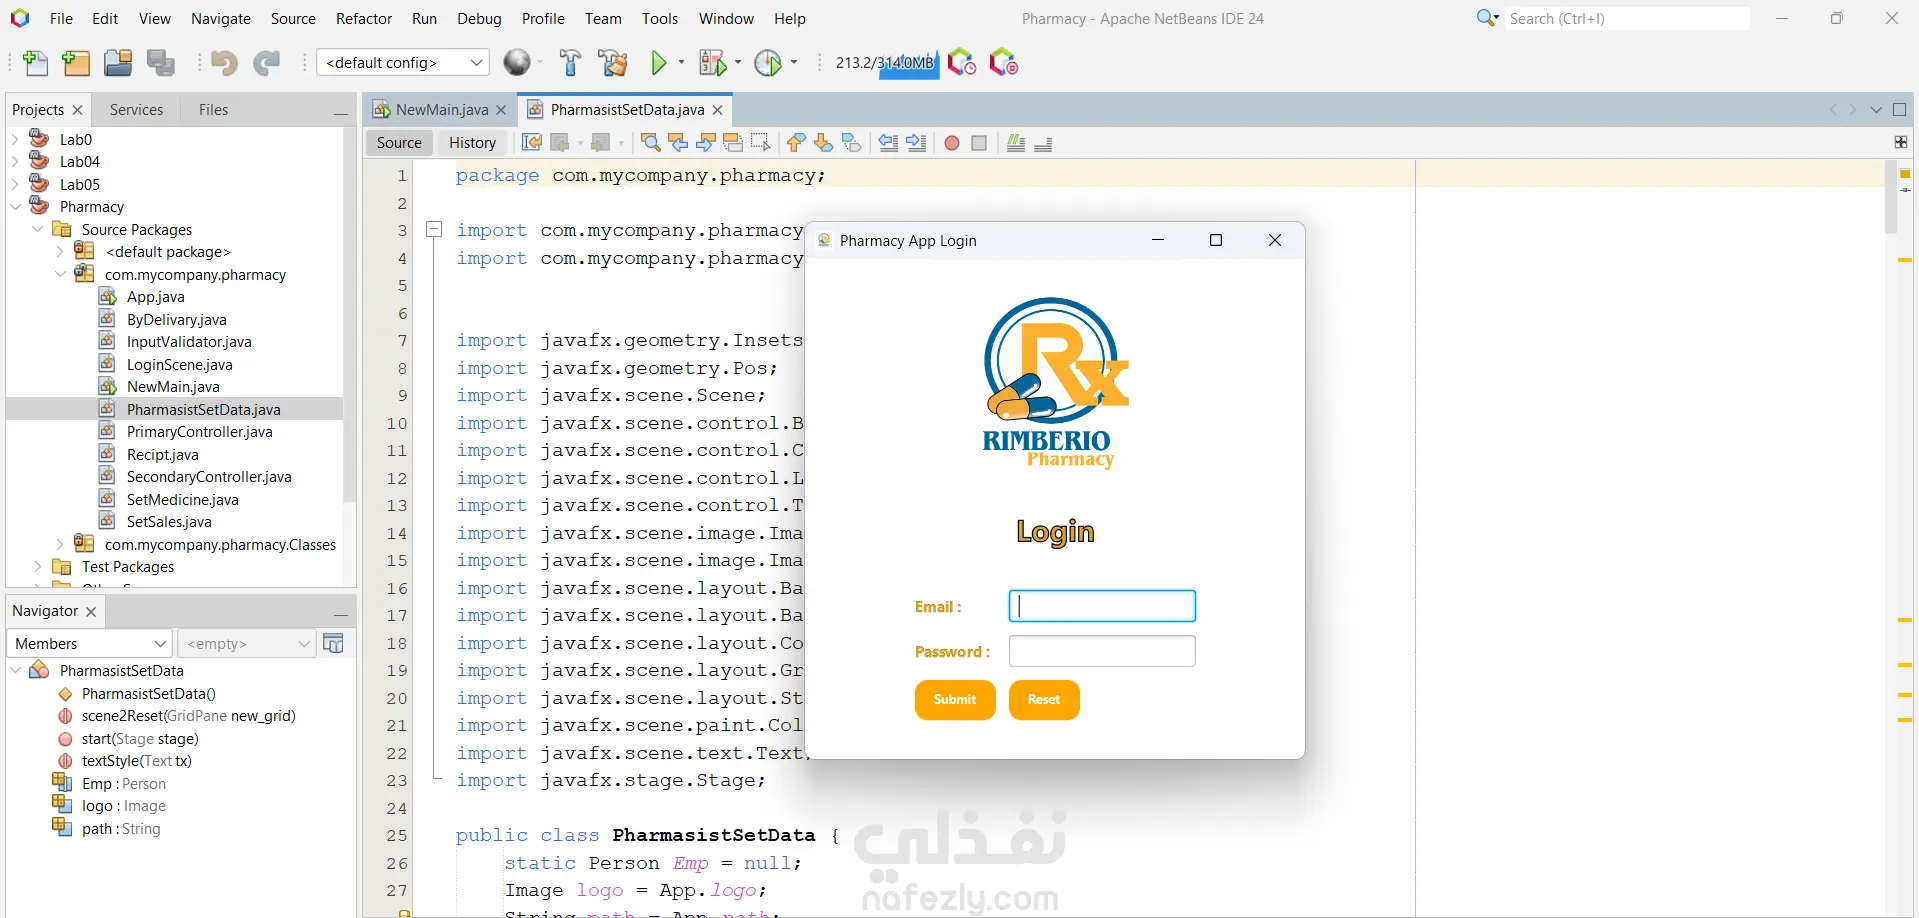Click Reset button in login window
This screenshot has height=918, width=1919.
click(x=1044, y=699)
